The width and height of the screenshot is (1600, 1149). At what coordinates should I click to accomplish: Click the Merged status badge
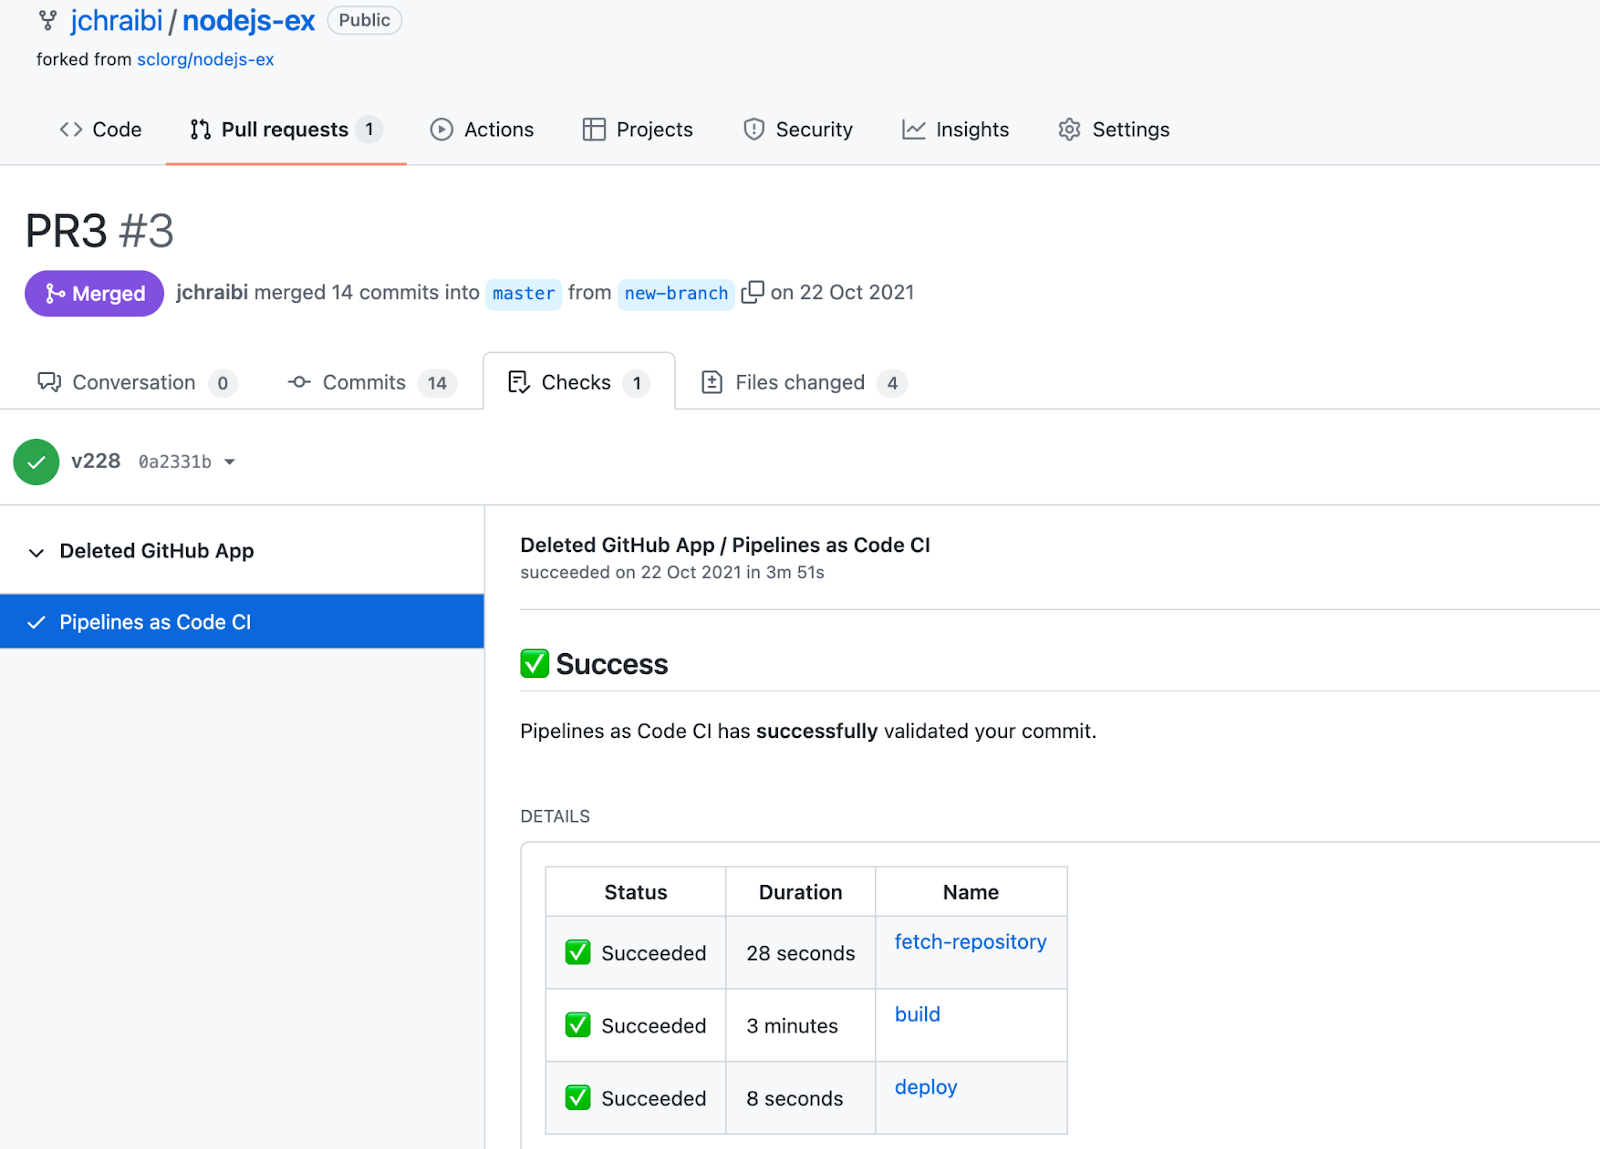click(93, 293)
